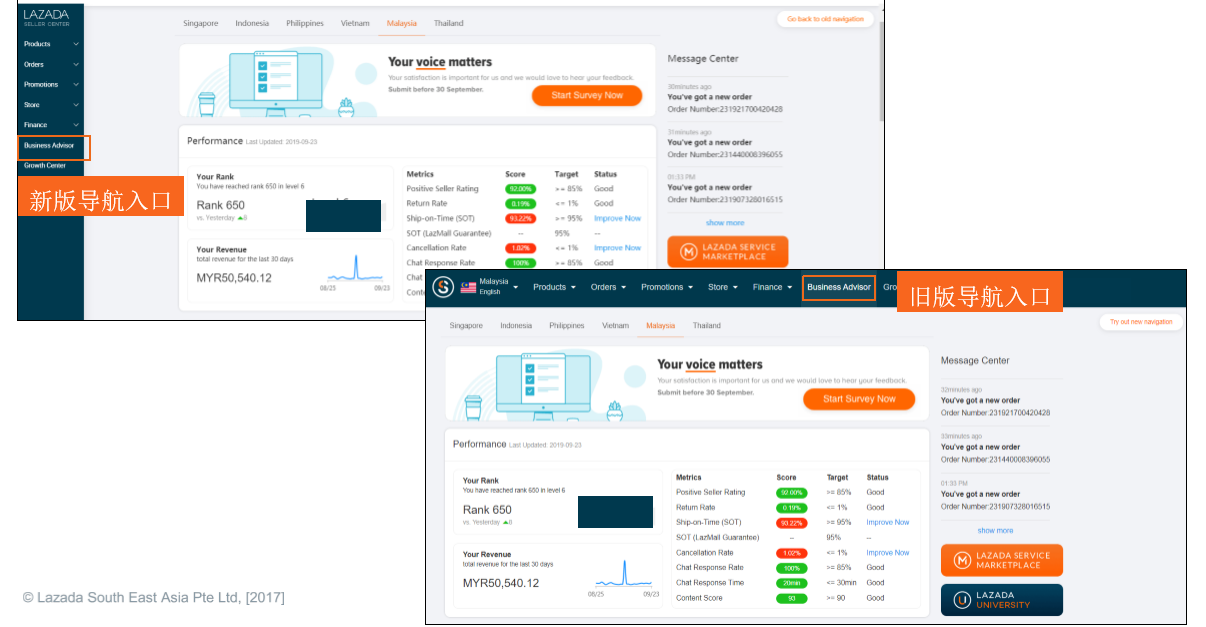The image size is (1206, 627).
Task: Click the M icon on the old-navigation window's Service Marketplace banner
Action: pyautogui.click(x=961, y=560)
